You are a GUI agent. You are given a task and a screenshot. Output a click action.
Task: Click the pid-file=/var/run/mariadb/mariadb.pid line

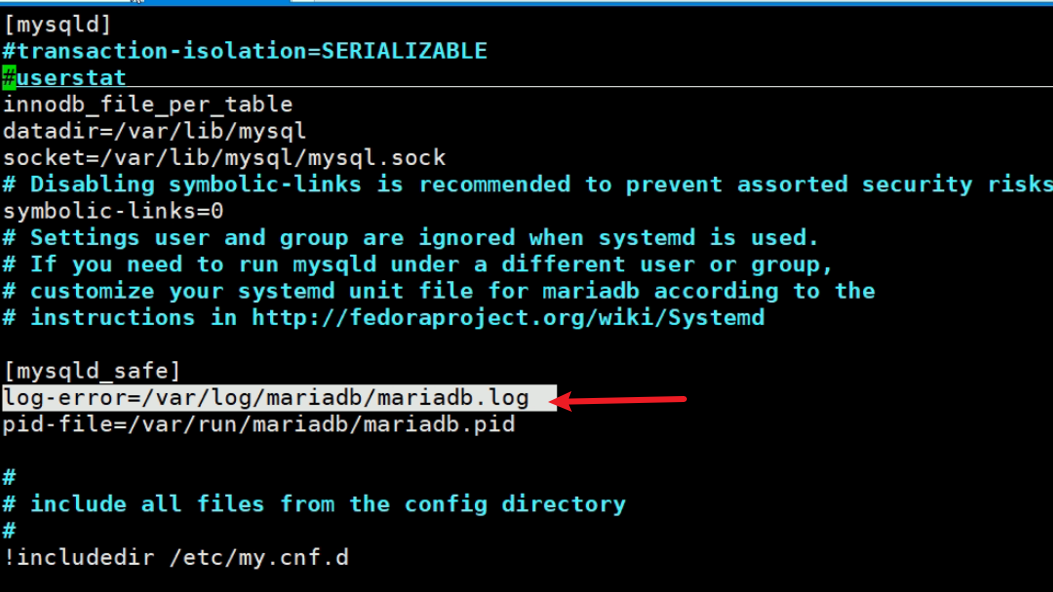[x=259, y=424]
